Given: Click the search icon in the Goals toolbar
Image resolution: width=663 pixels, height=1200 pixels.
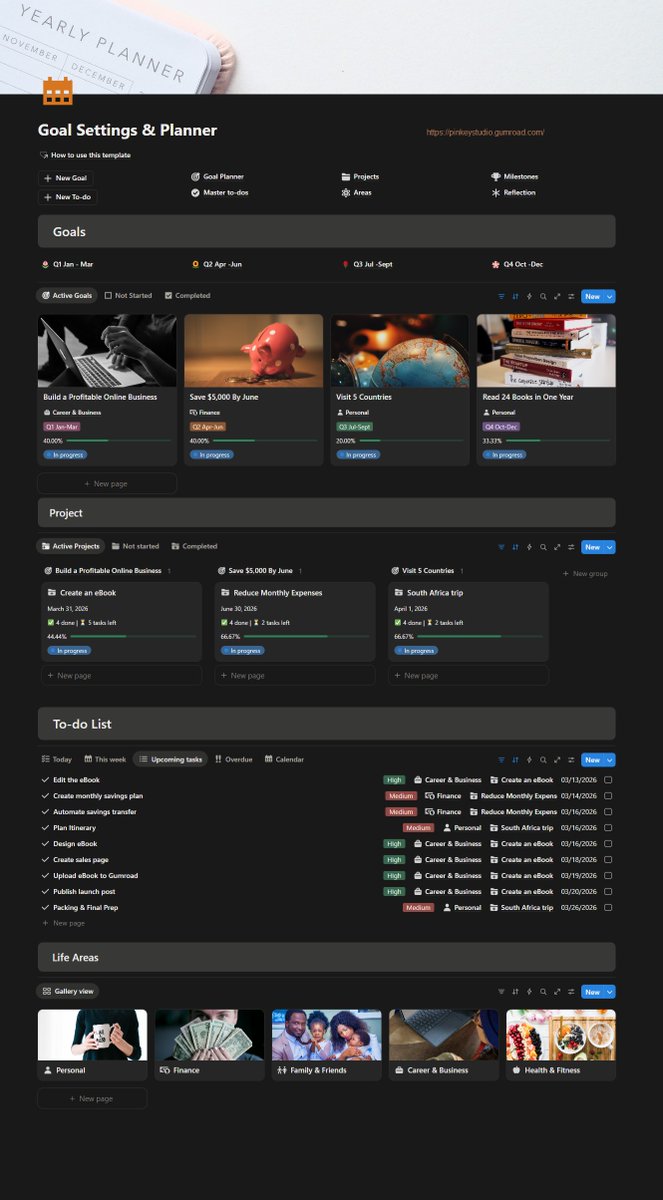Looking at the screenshot, I should 543,296.
